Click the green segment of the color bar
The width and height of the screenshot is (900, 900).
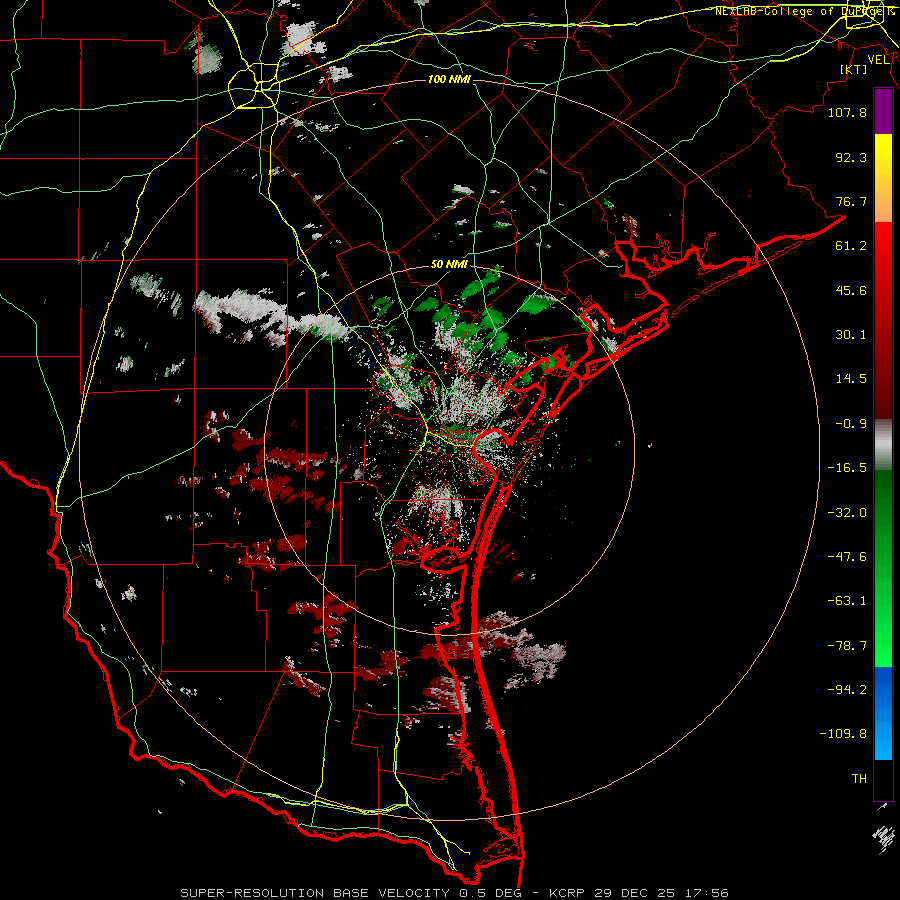[883, 568]
